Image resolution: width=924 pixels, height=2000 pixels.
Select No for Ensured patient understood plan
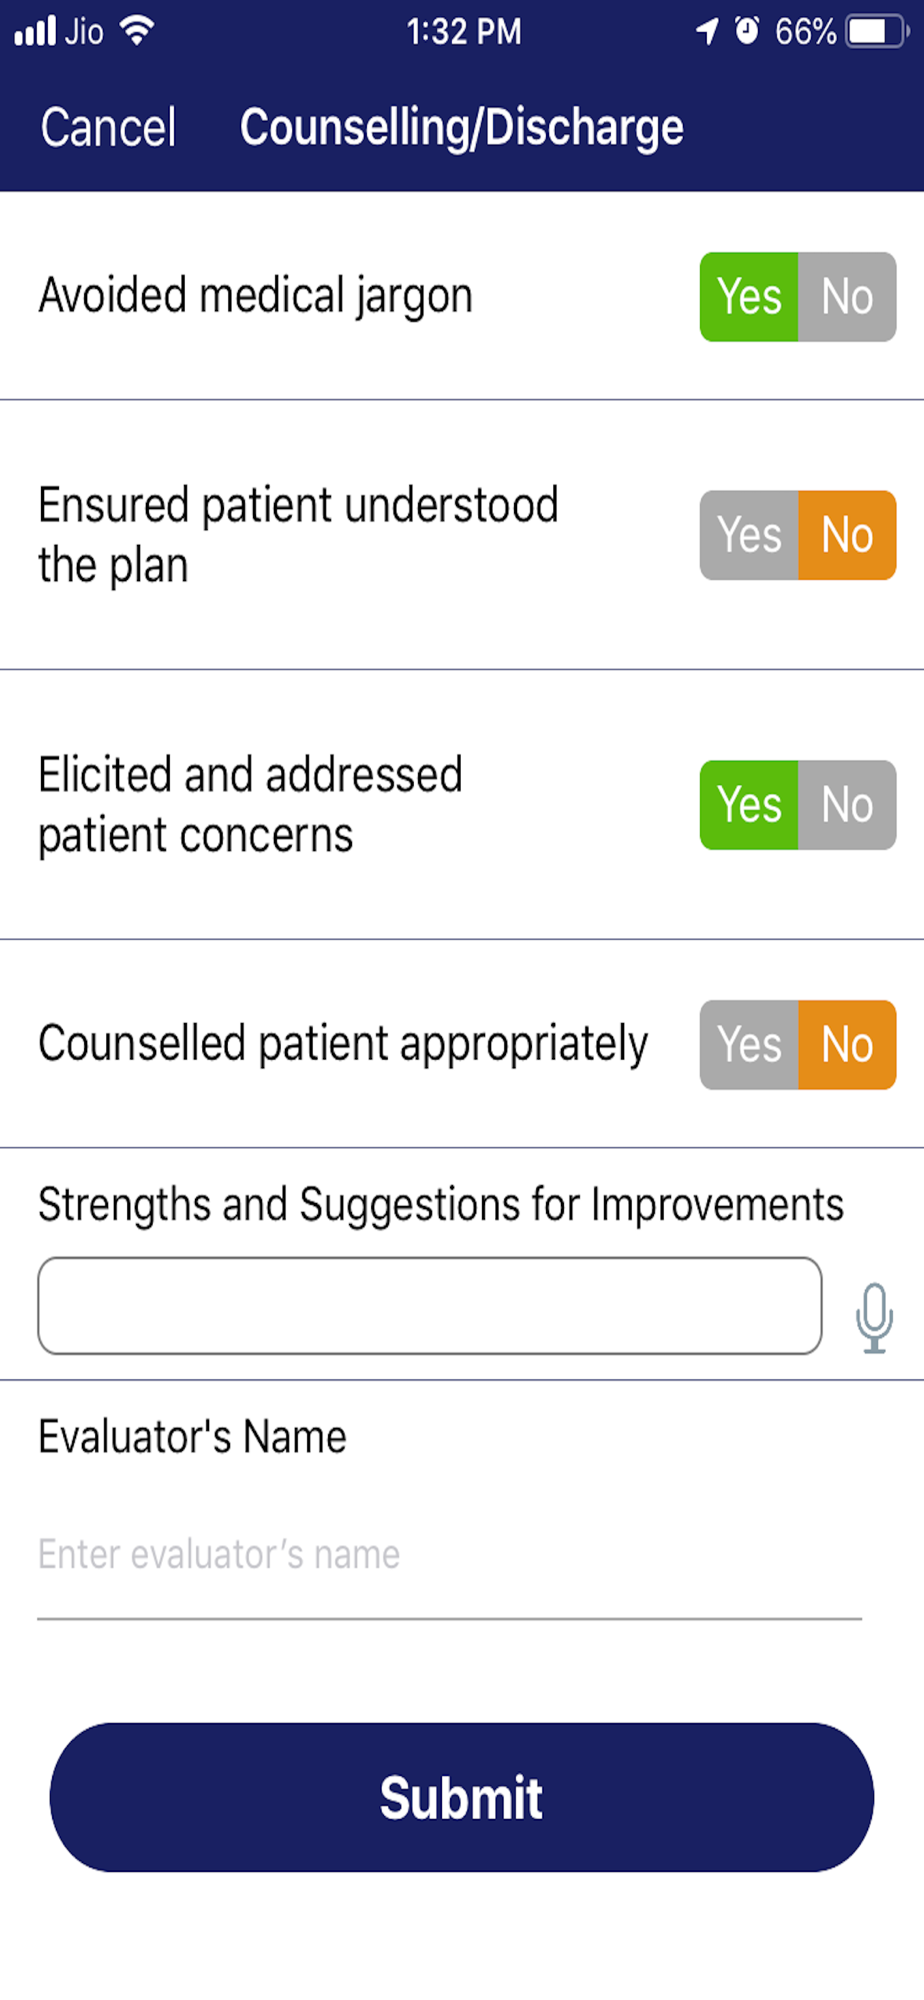pyautogui.click(x=847, y=535)
